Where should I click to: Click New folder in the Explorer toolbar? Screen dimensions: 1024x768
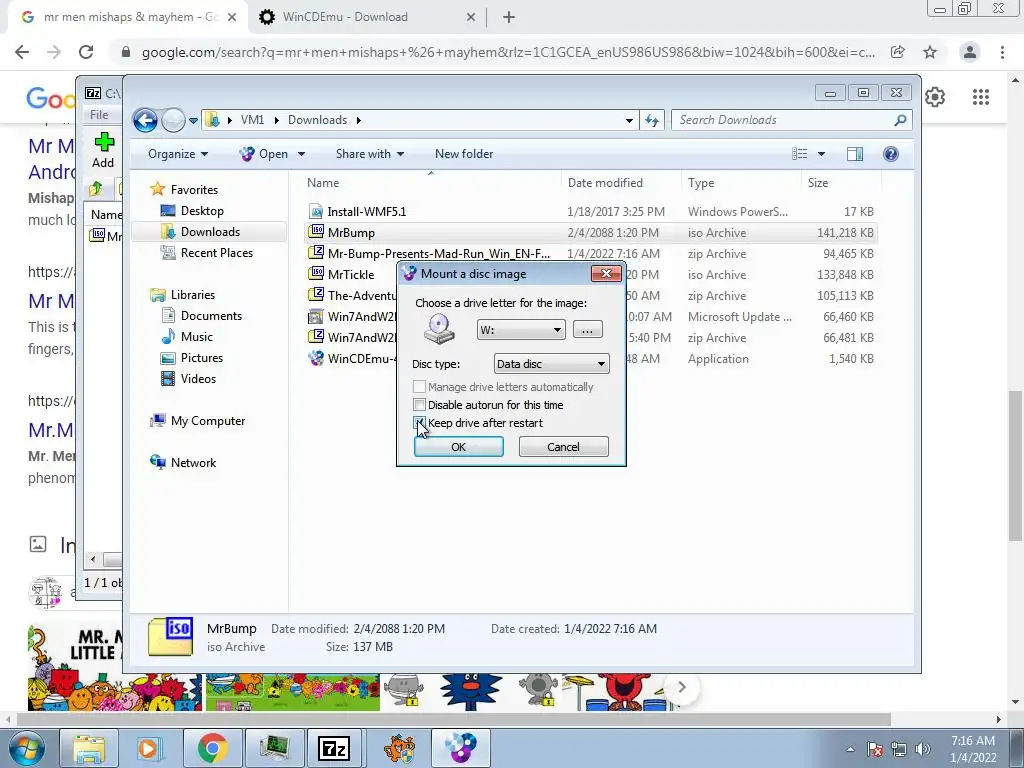point(464,154)
